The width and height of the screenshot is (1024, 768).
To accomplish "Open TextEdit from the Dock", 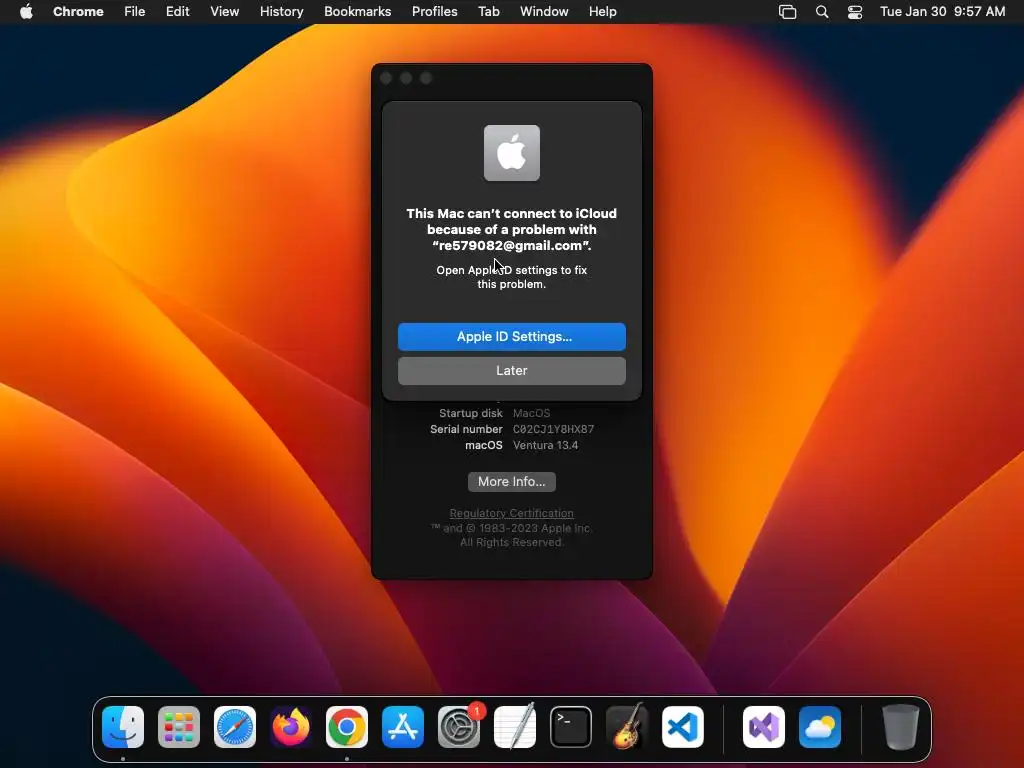I will click(x=515, y=727).
